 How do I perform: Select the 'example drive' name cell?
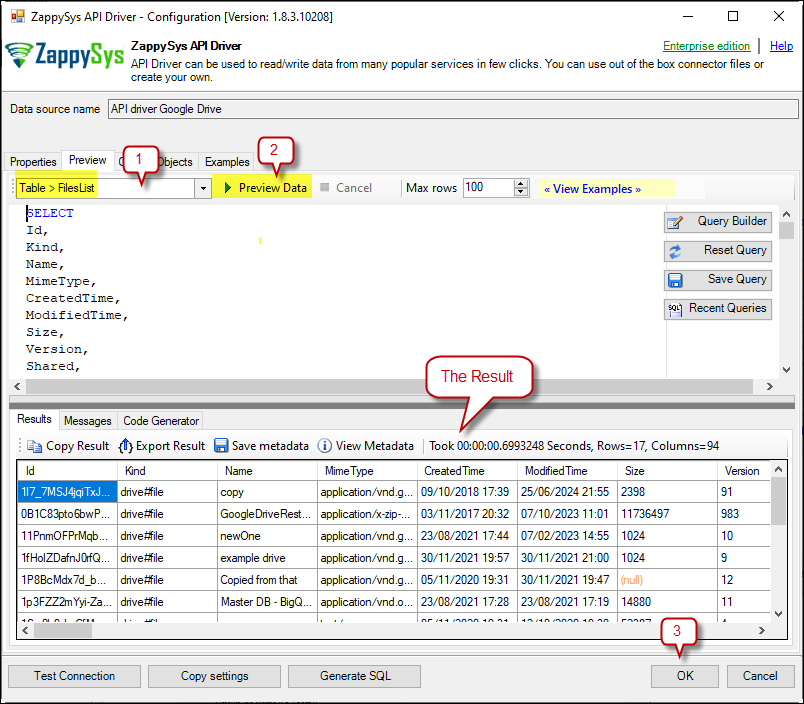(x=267, y=558)
